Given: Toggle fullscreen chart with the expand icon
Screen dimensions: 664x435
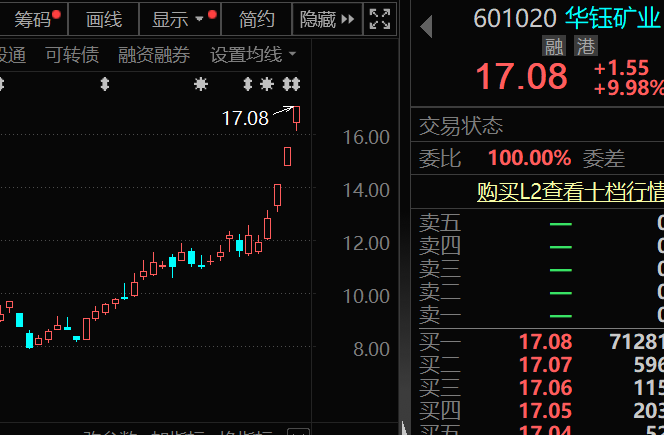Looking at the screenshot, I should (x=379, y=19).
